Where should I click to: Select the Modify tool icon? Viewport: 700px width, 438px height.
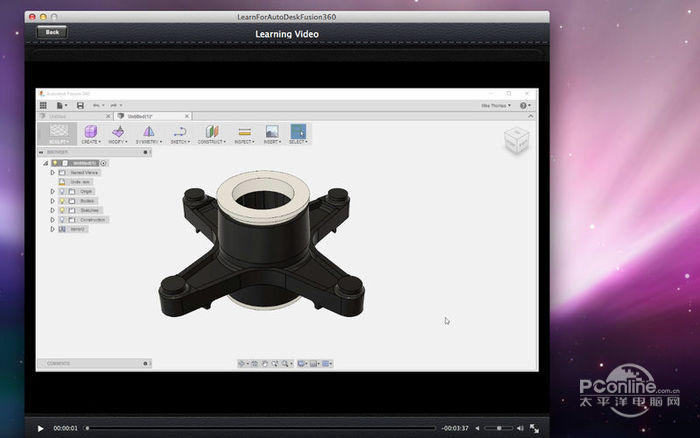pos(118,131)
